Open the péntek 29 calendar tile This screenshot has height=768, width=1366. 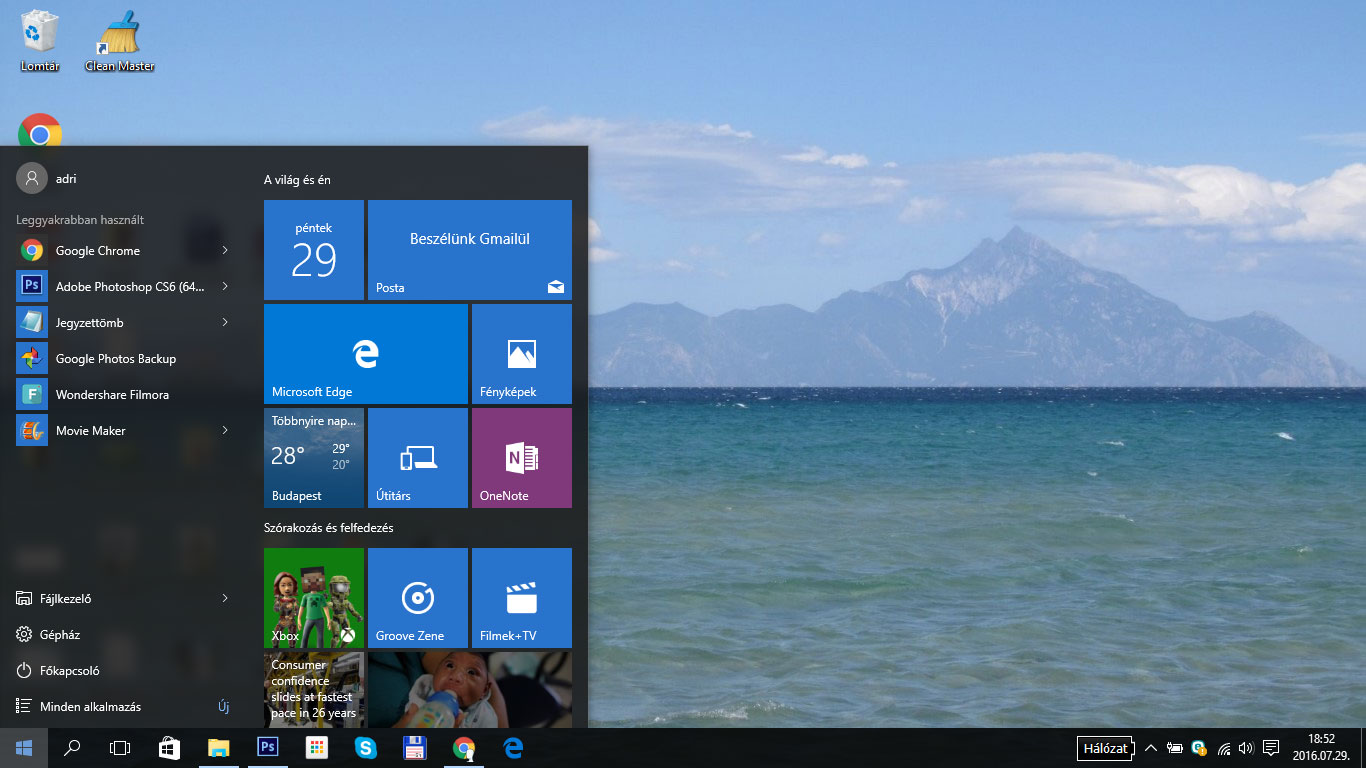click(314, 250)
